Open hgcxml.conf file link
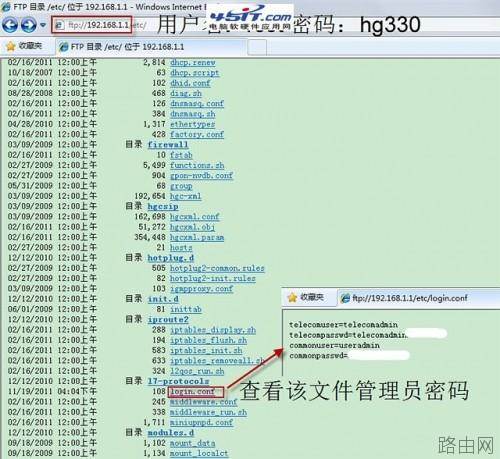 [195, 217]
